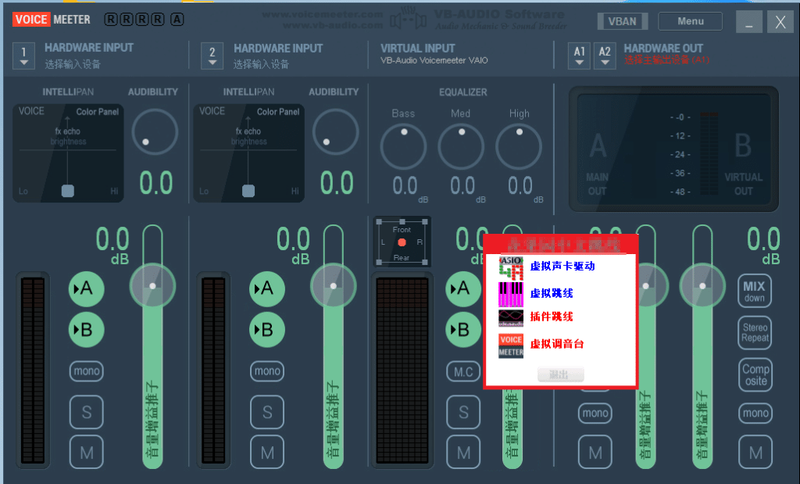Click 0.0 dB gain readout of Hardware Input 1
This screenshot has height=484, width=800.
click(x=113, y=245)
